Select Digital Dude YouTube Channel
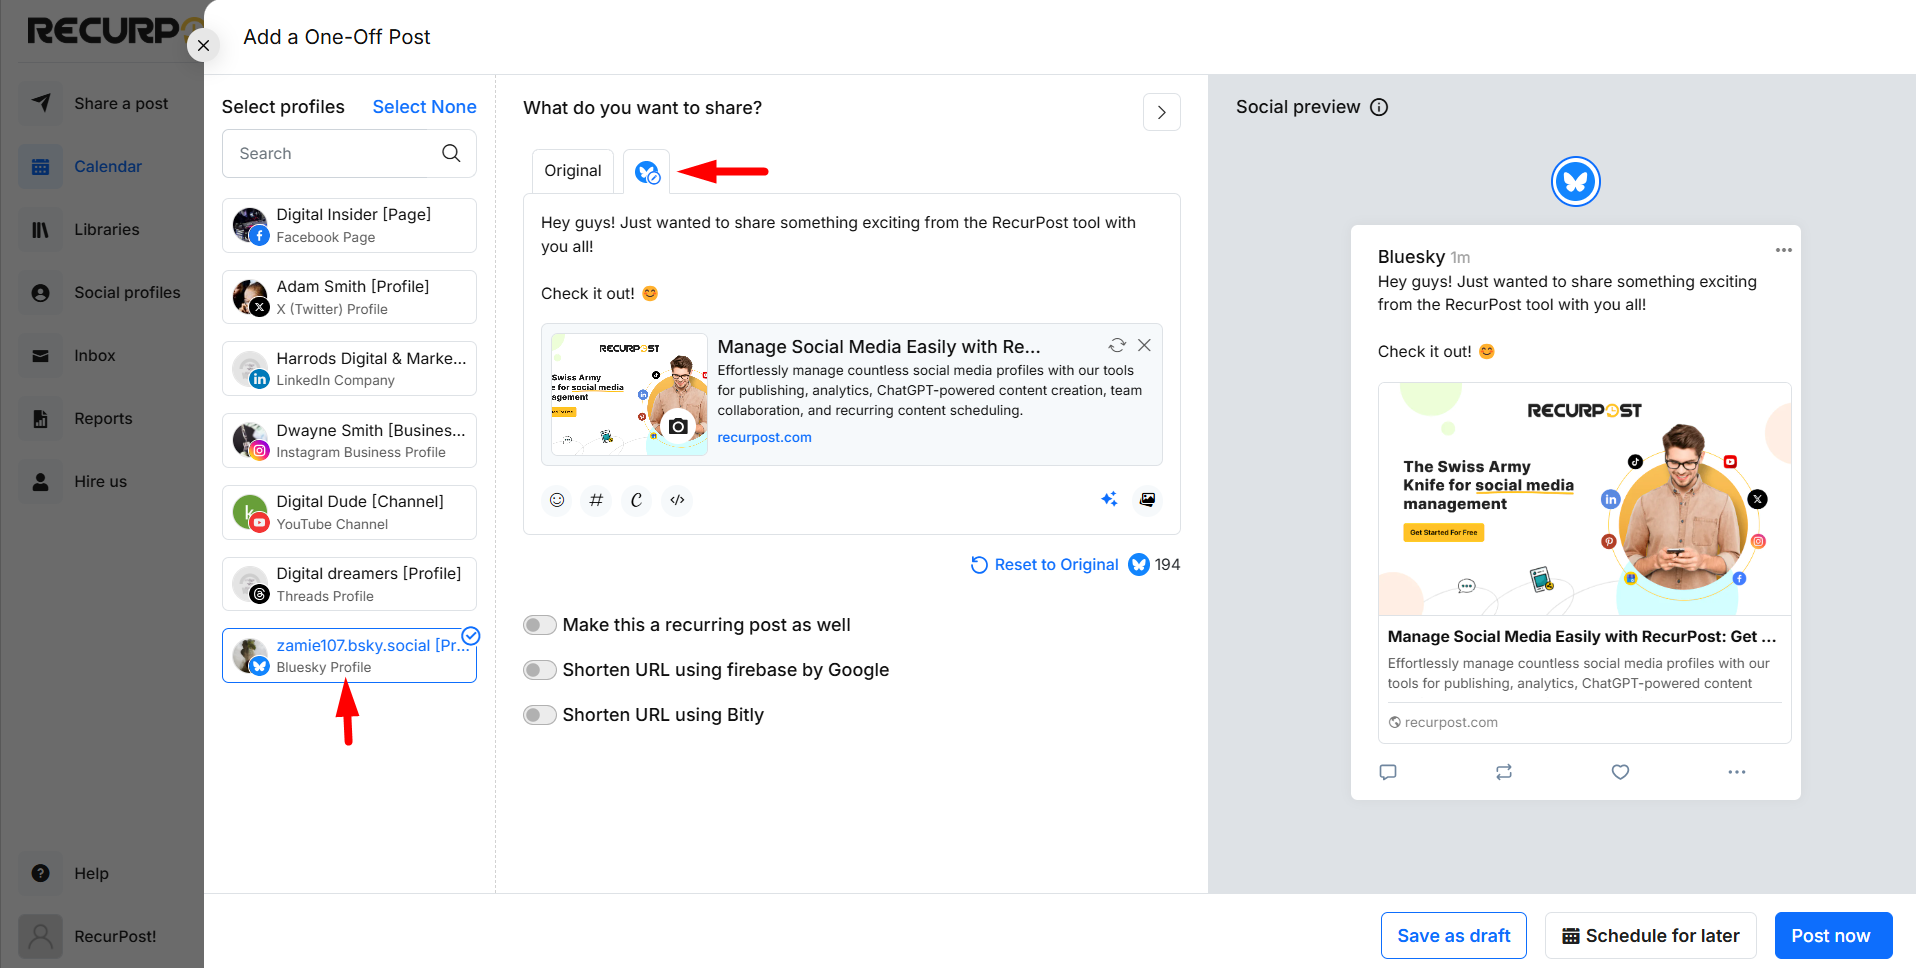The width and height of the screenshot is (1916, 968). pos(349,512)
